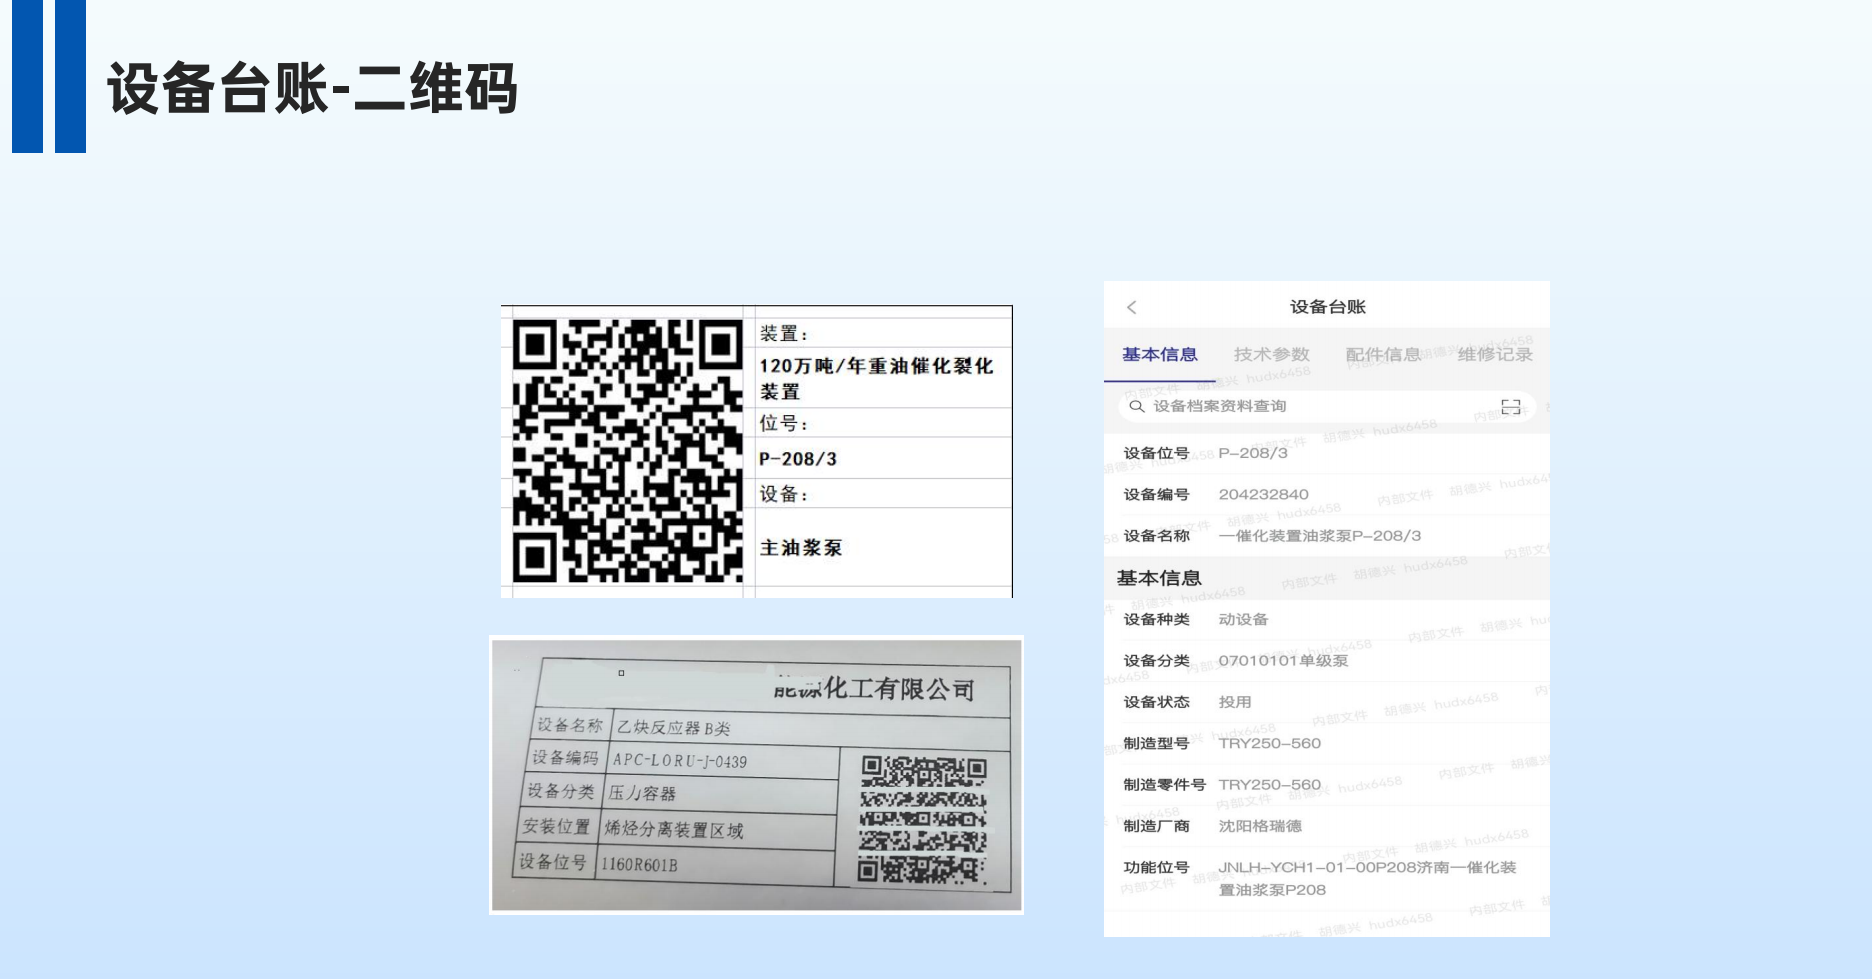The image size is (1872, 979).
Task: Open the 维修记录 tab
Action: (x=1495, y=355)
